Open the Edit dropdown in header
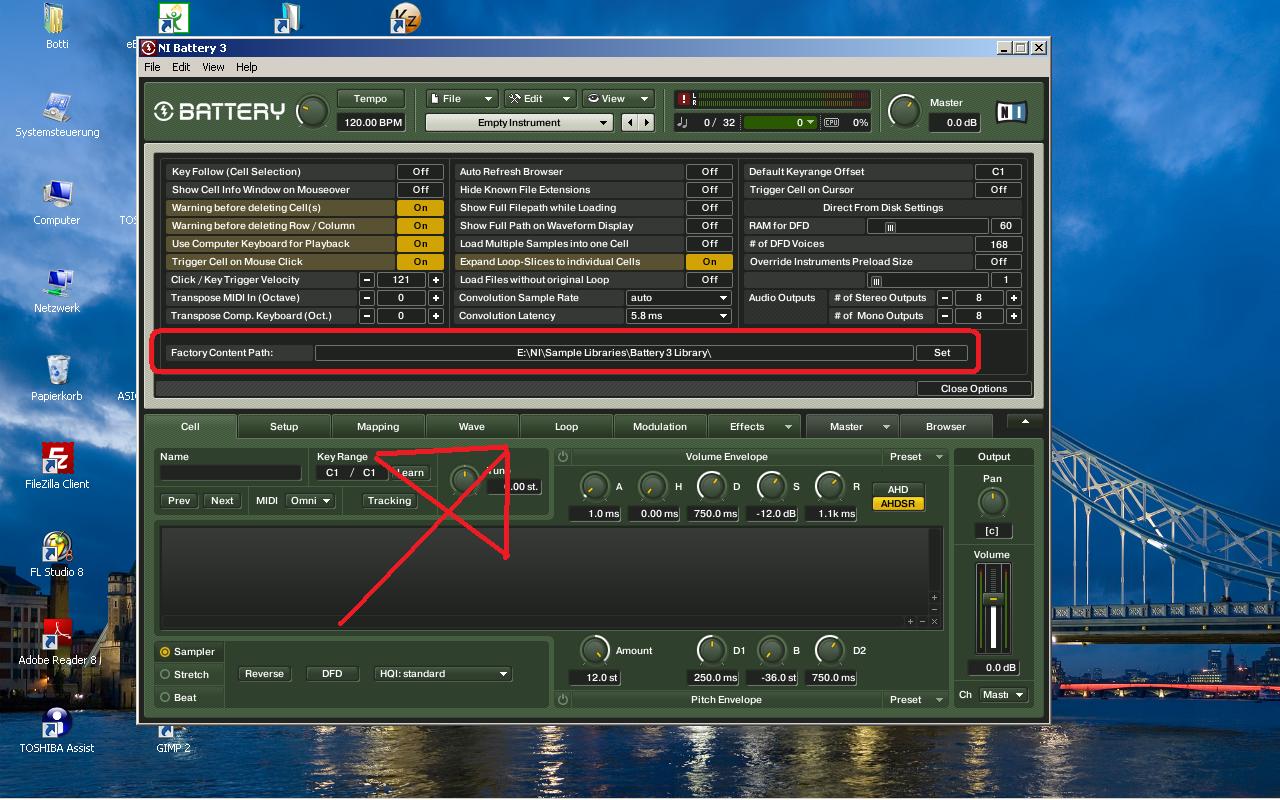 pyautogui.click(x=540, y=99)
